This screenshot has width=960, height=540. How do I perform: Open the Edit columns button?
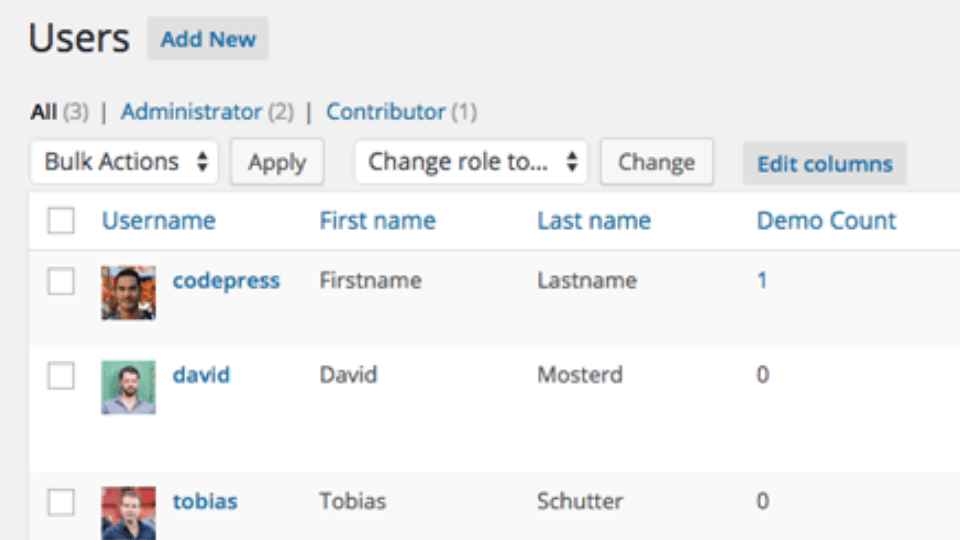click(x=825, y=164)
